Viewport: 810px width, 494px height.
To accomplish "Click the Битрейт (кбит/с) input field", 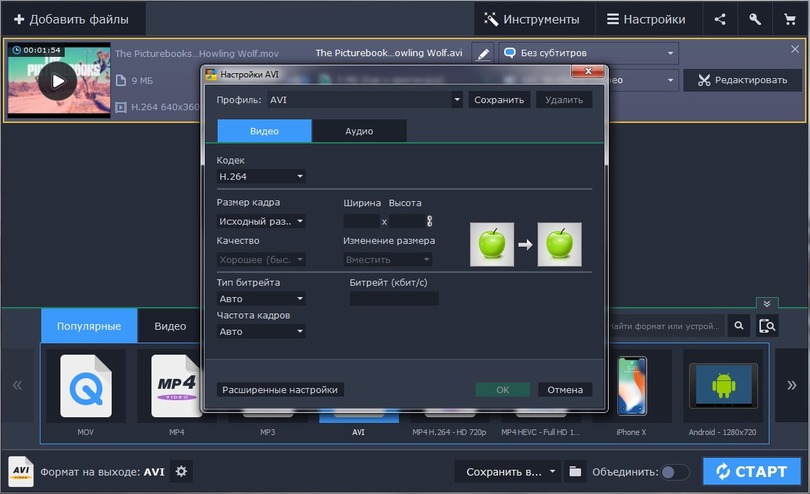I will point(393,298).
